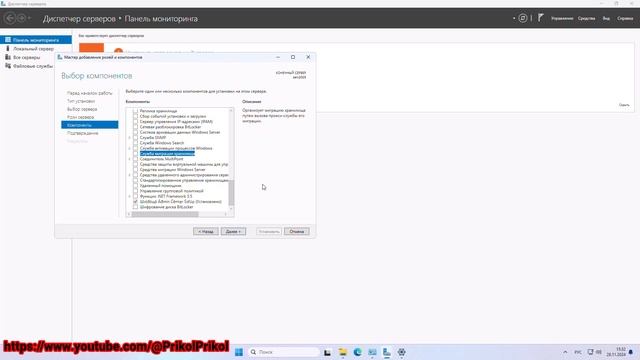Check Сетевая разблокировка BitLocker checkbox

(135, 127)
